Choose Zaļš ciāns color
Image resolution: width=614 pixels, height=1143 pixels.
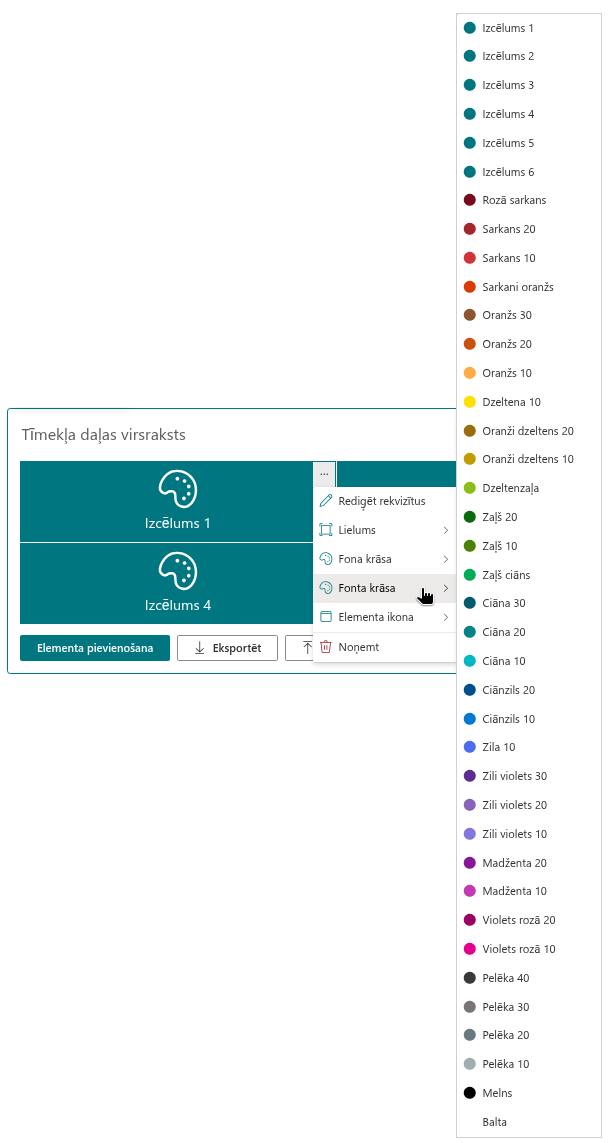[x=529, y=575]
